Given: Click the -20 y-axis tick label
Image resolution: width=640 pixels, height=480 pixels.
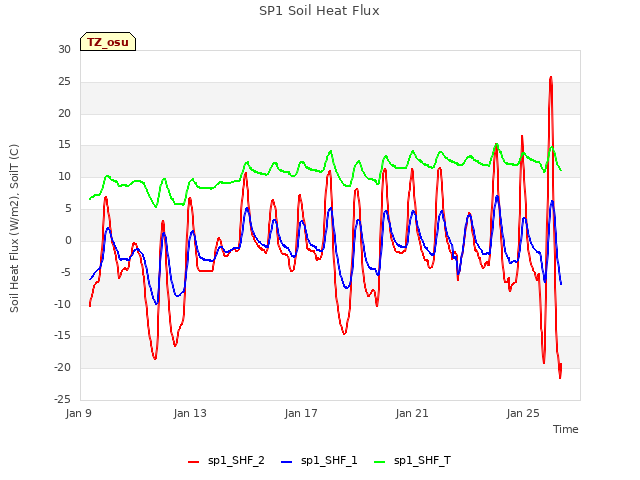Looking at the screenshot, I should click(63, 368).
